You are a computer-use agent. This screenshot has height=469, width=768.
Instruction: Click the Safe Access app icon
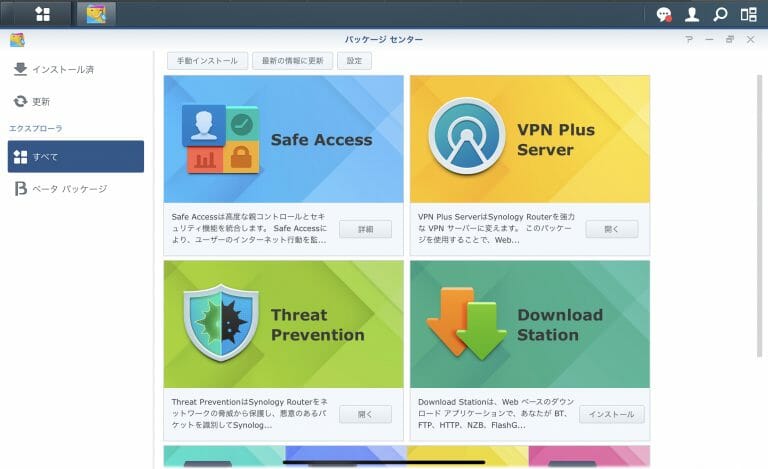tap(220, 140)
